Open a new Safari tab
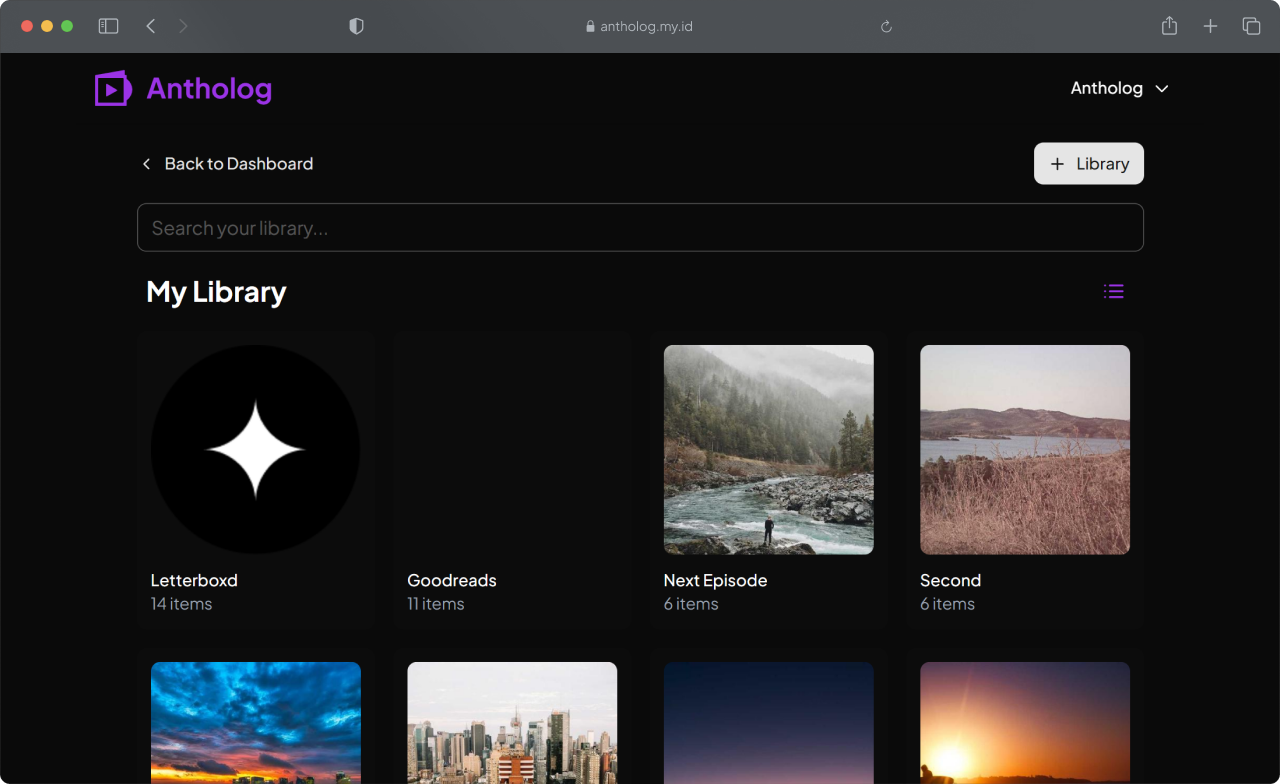Image resolution: width=1280 pixels, height=784 pixels. pyautogui.click(x=1210, y=26)
